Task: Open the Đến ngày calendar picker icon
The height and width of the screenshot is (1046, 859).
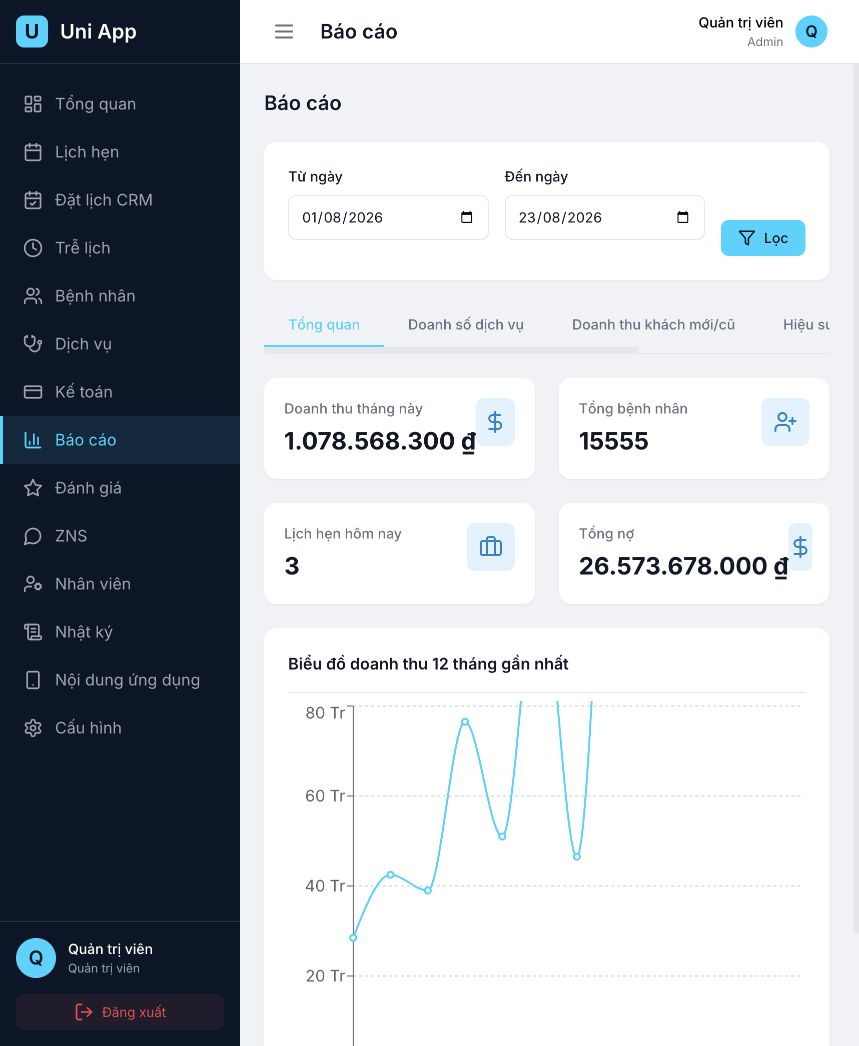Action: [x=682, y=217]
